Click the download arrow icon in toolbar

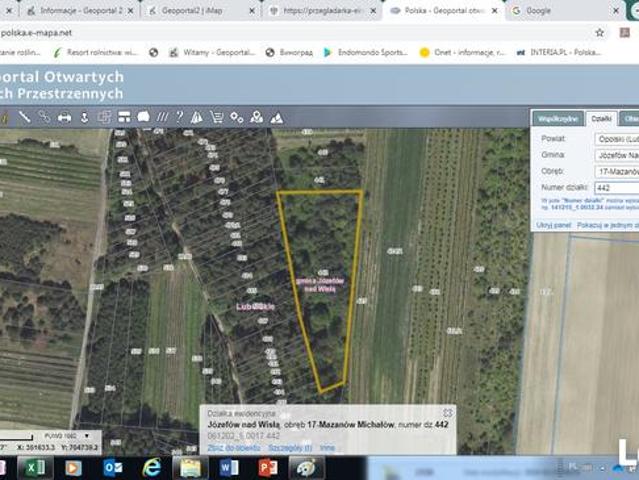(x=84, y=117)
